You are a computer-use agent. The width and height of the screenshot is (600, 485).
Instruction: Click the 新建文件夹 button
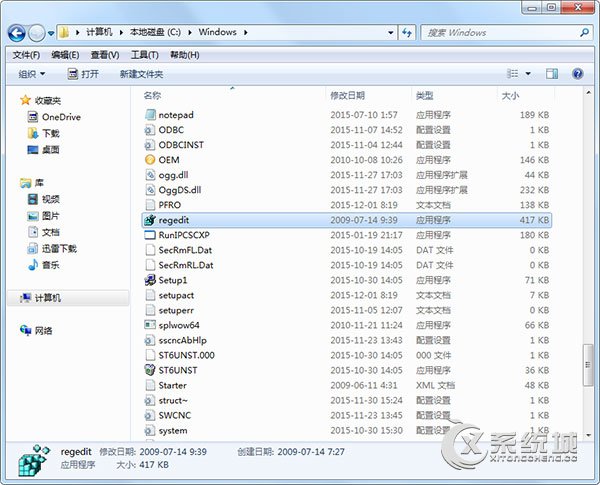tap(142, 74)
